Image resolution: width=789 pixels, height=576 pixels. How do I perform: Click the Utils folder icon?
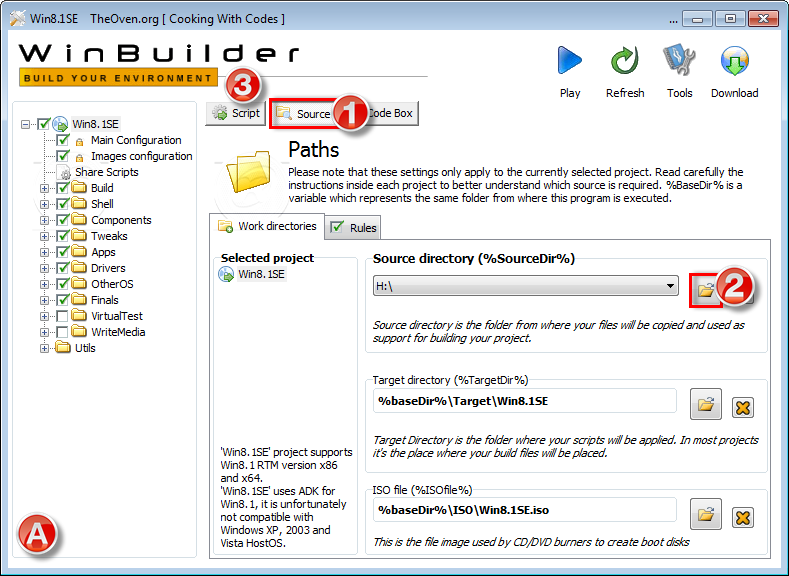pyautogui.click(x=62, y=348)
